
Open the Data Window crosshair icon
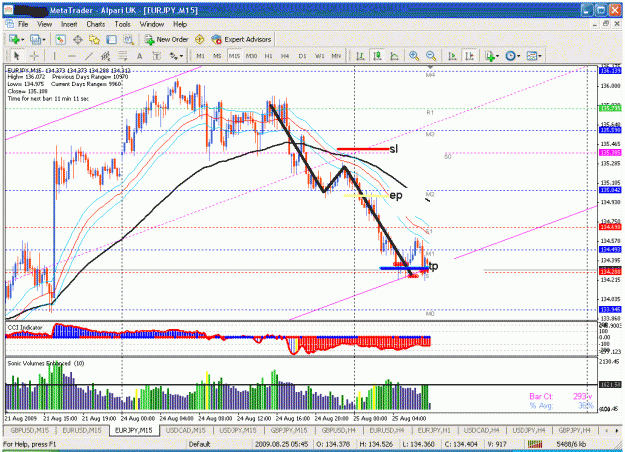pos(78,39)
